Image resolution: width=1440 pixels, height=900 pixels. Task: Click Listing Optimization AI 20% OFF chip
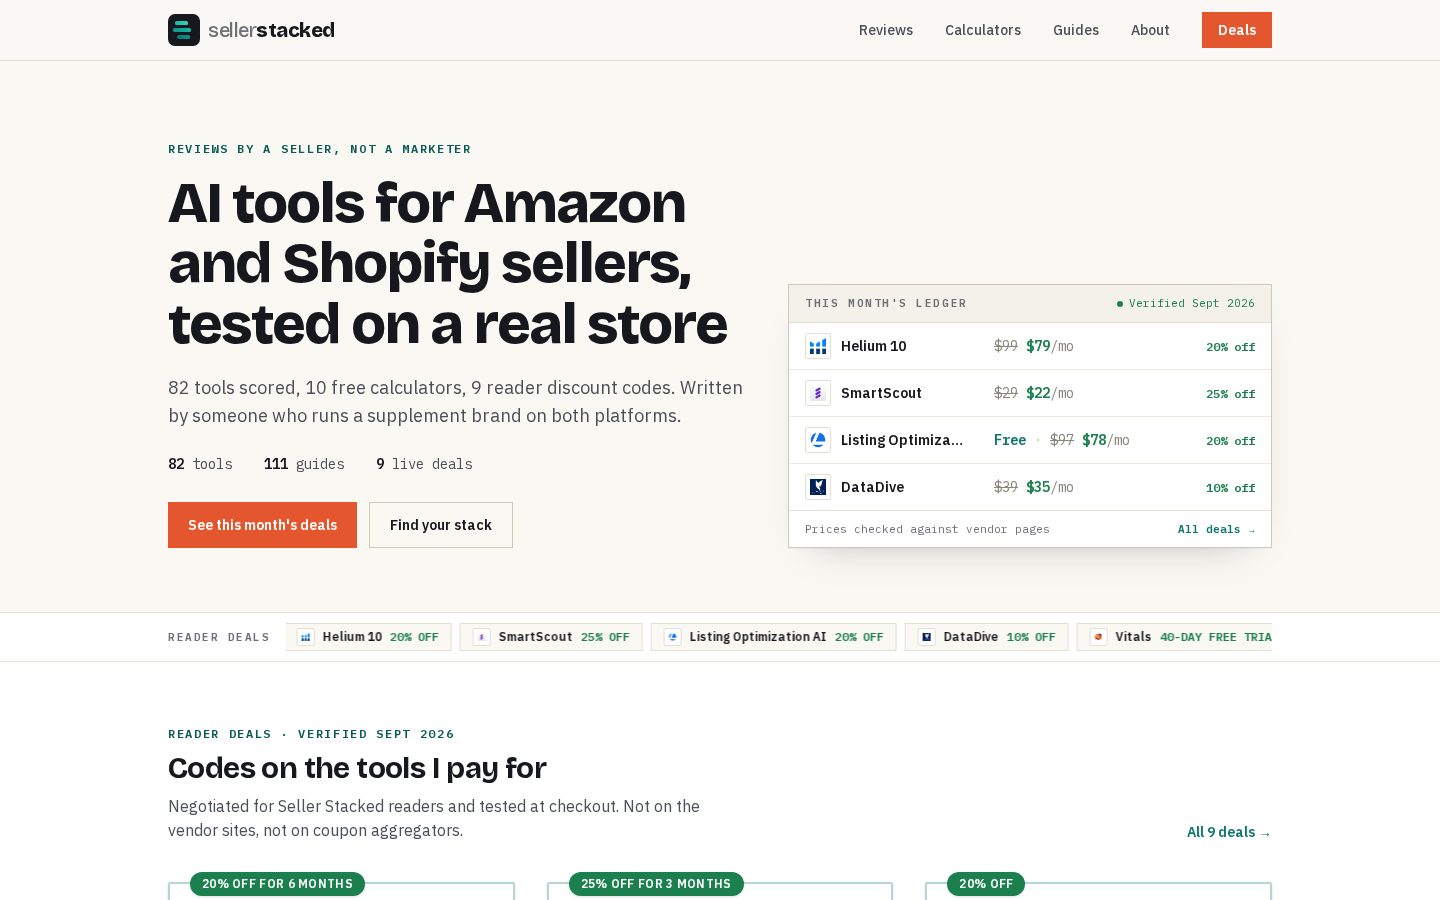pyautogui.click(x=774, y=637)
